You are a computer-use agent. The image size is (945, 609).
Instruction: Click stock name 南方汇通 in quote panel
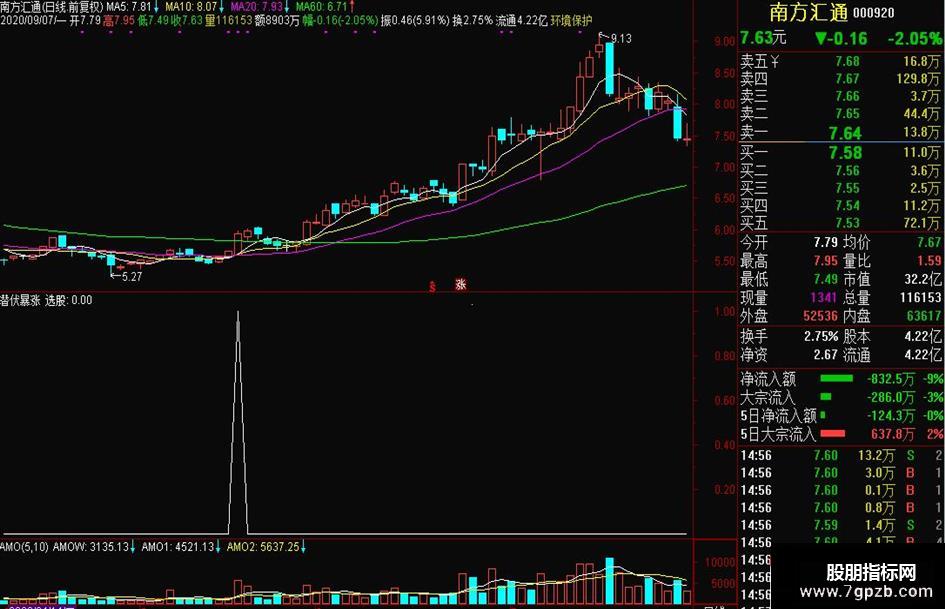point(808,12)
